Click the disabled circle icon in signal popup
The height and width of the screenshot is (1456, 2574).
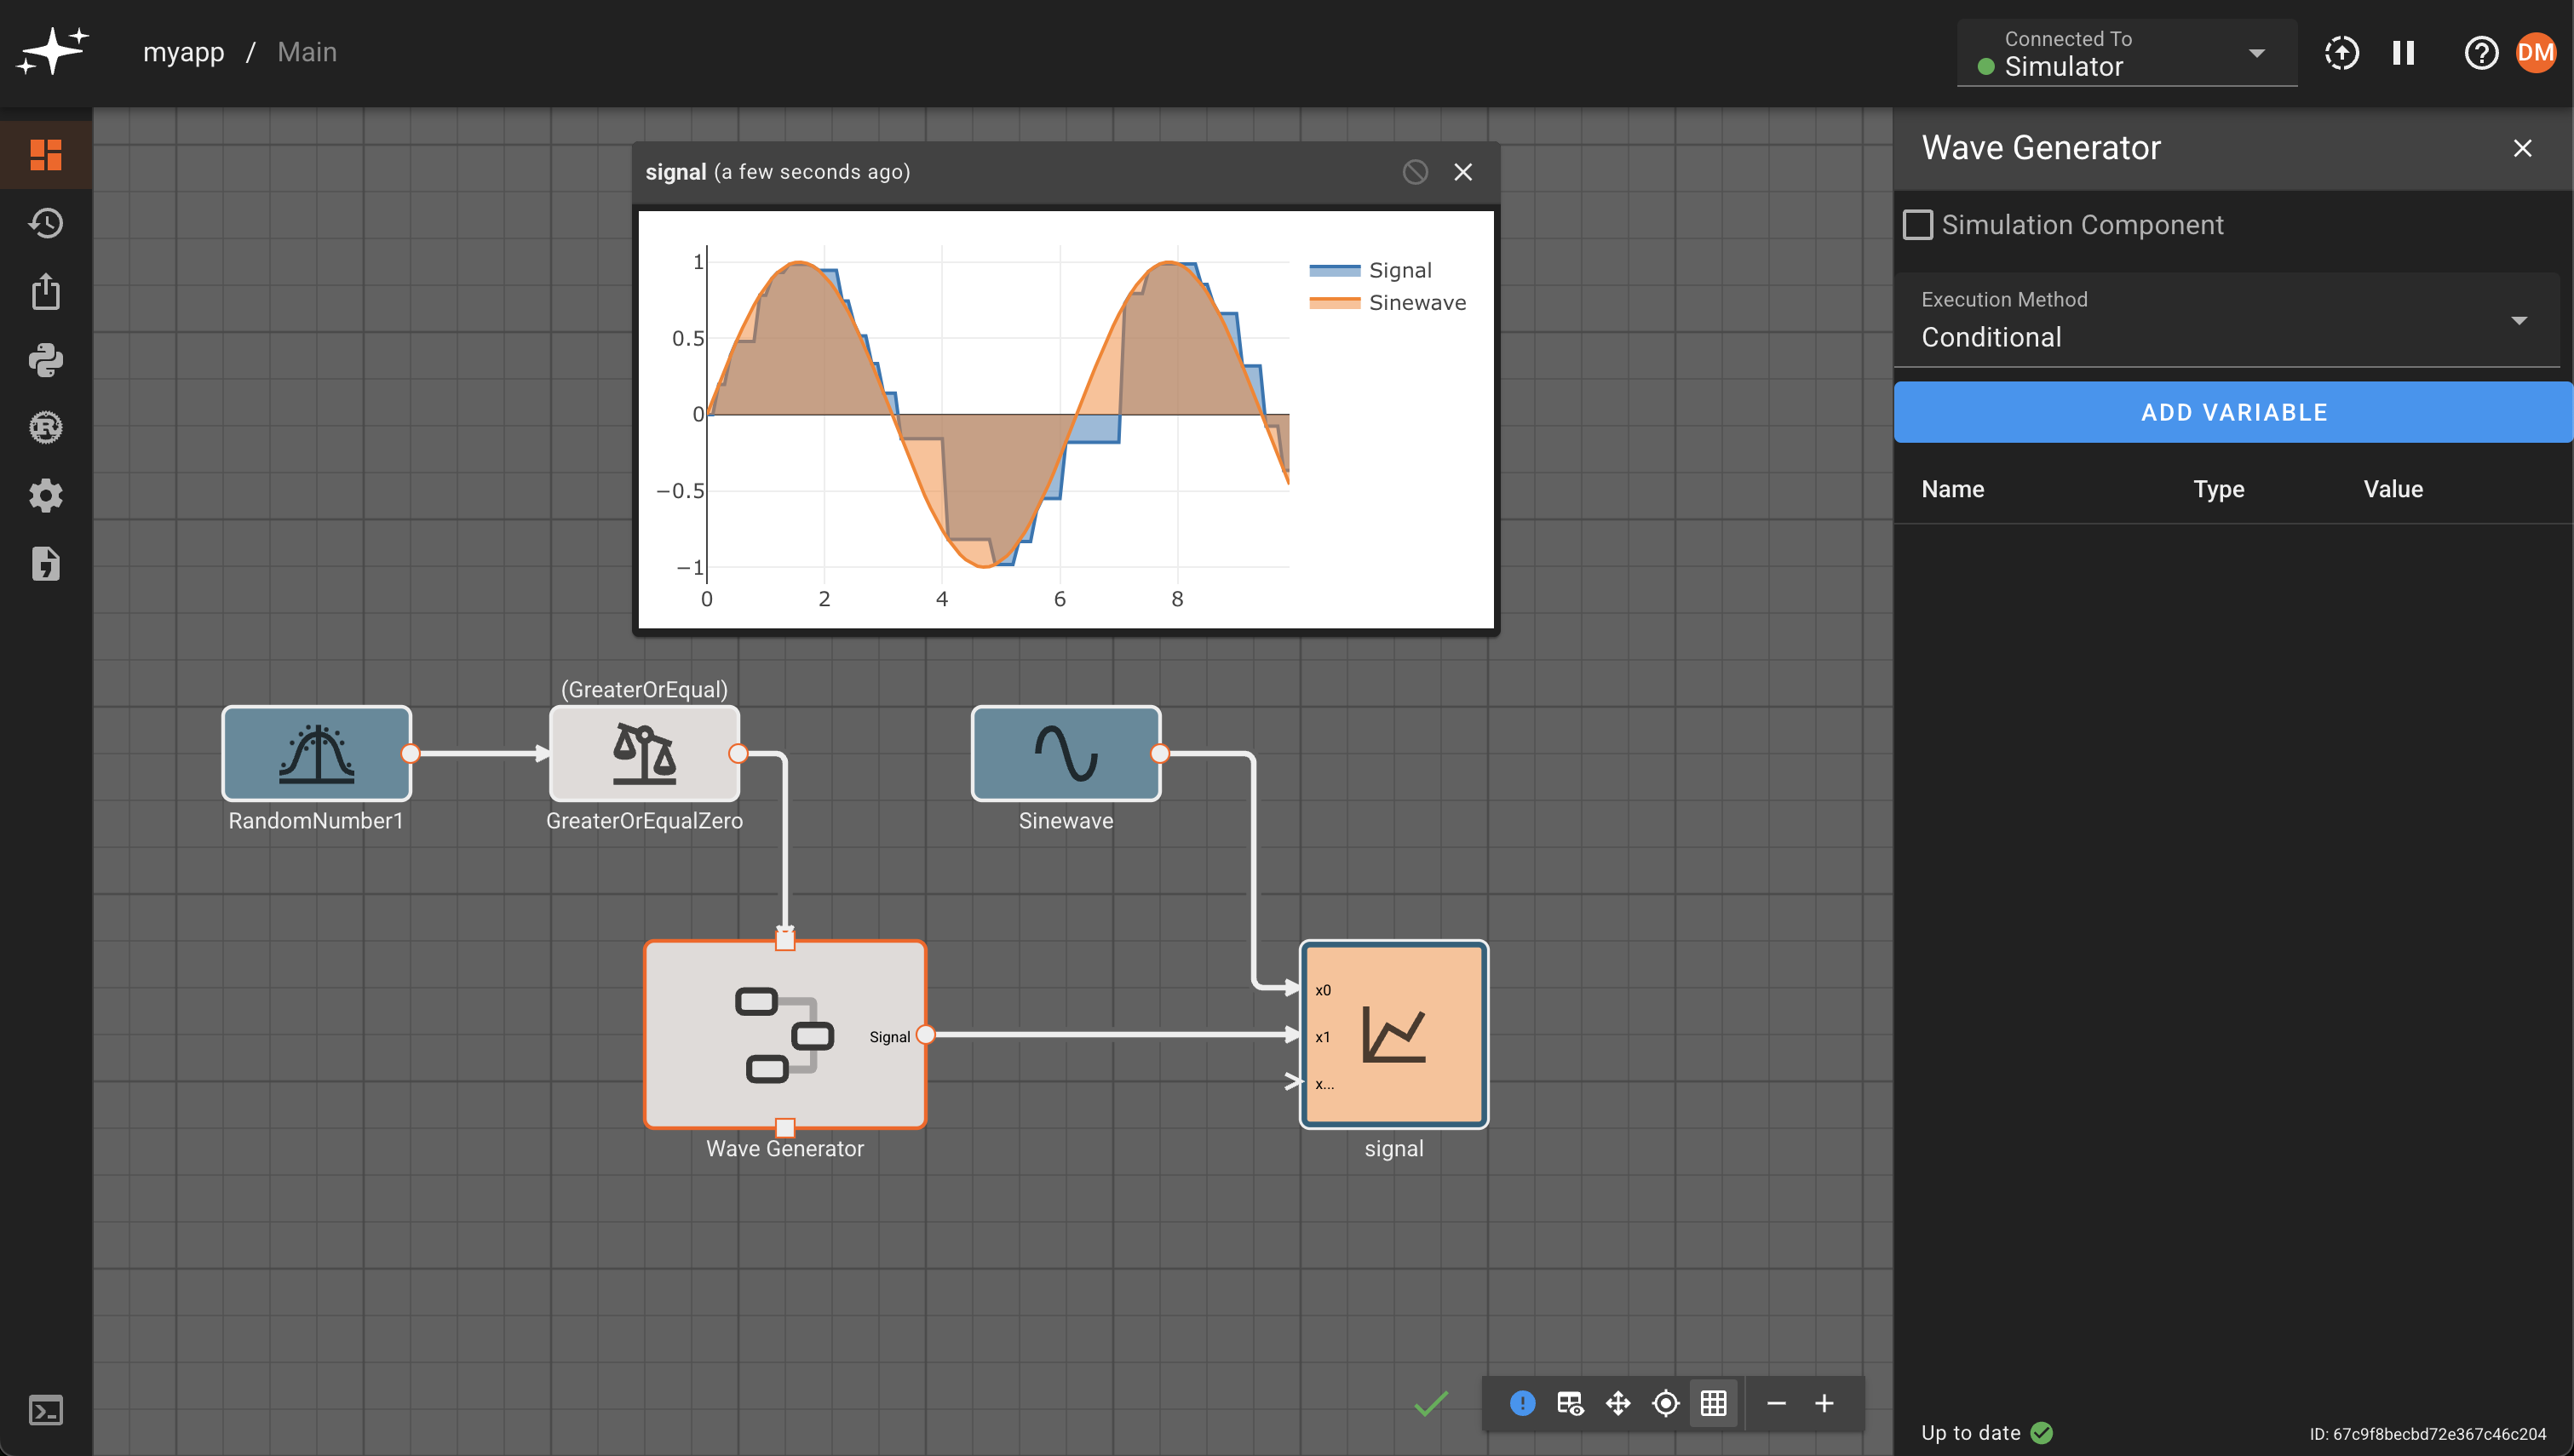coord(1415,172)
